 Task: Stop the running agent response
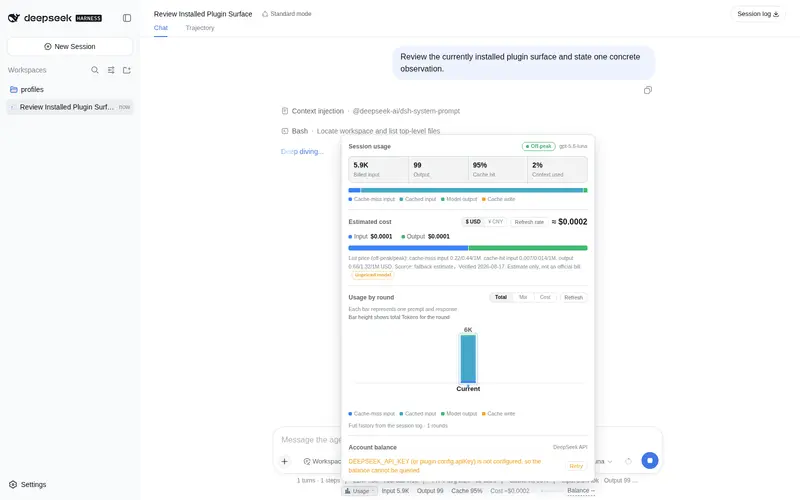pos(649,461)
